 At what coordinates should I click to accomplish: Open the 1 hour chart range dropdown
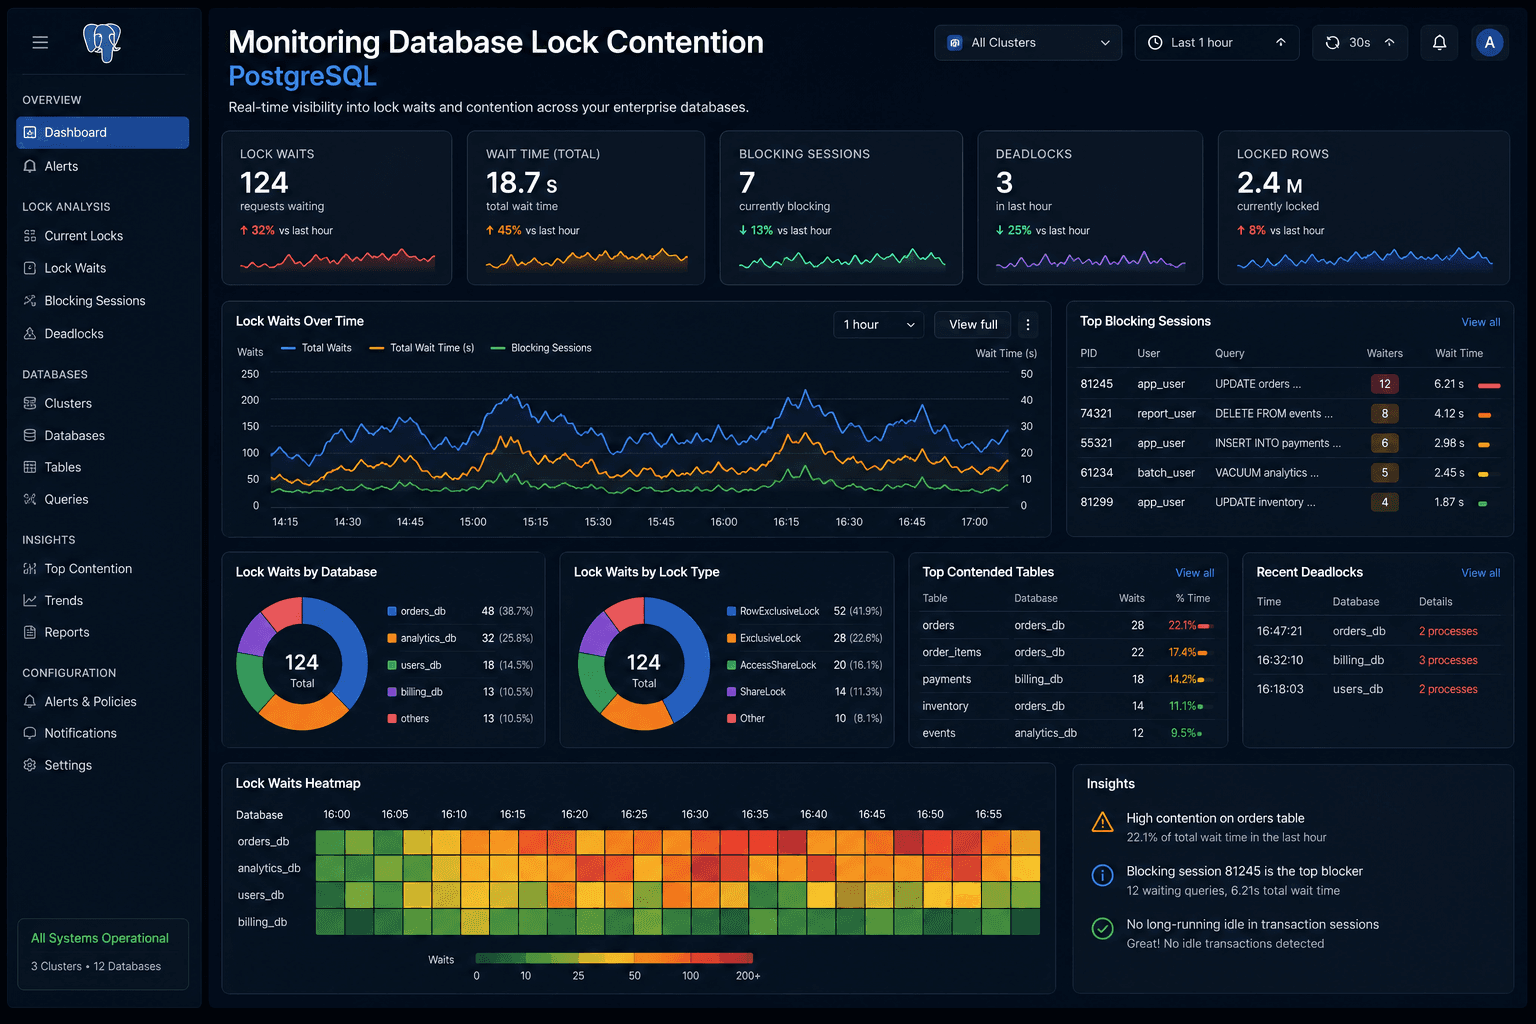(879, 324)
